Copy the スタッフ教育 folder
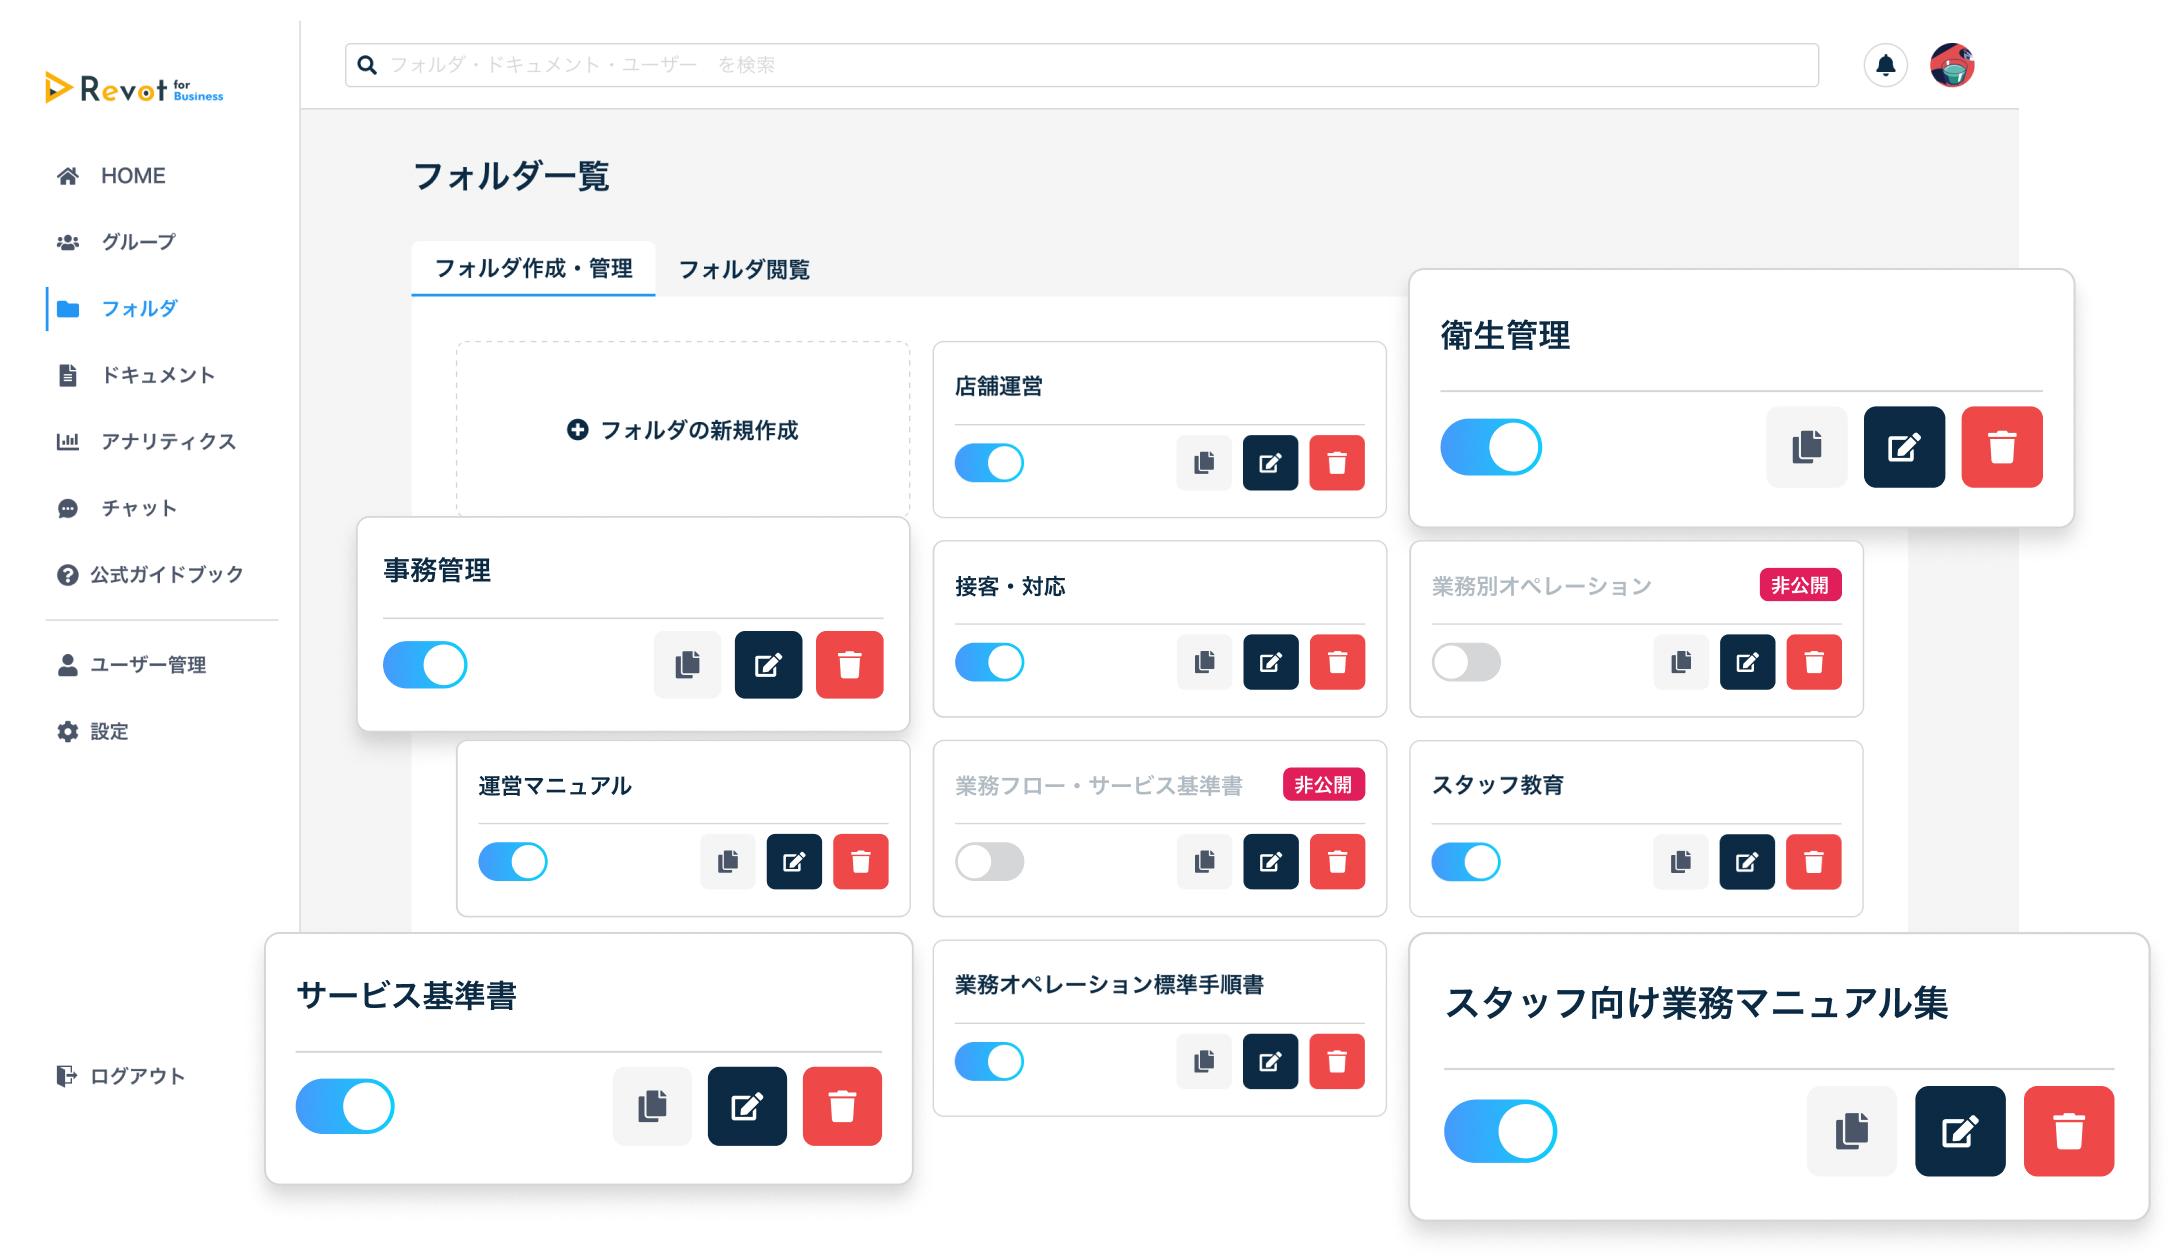 [1681, 862]
